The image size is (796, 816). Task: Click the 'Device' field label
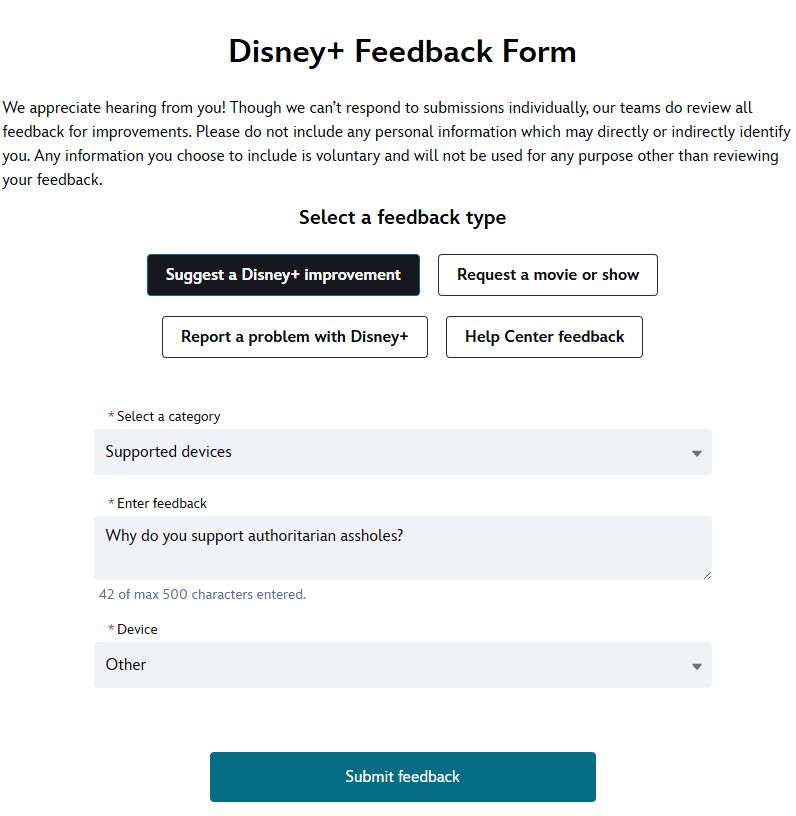[x=137, y=629]
